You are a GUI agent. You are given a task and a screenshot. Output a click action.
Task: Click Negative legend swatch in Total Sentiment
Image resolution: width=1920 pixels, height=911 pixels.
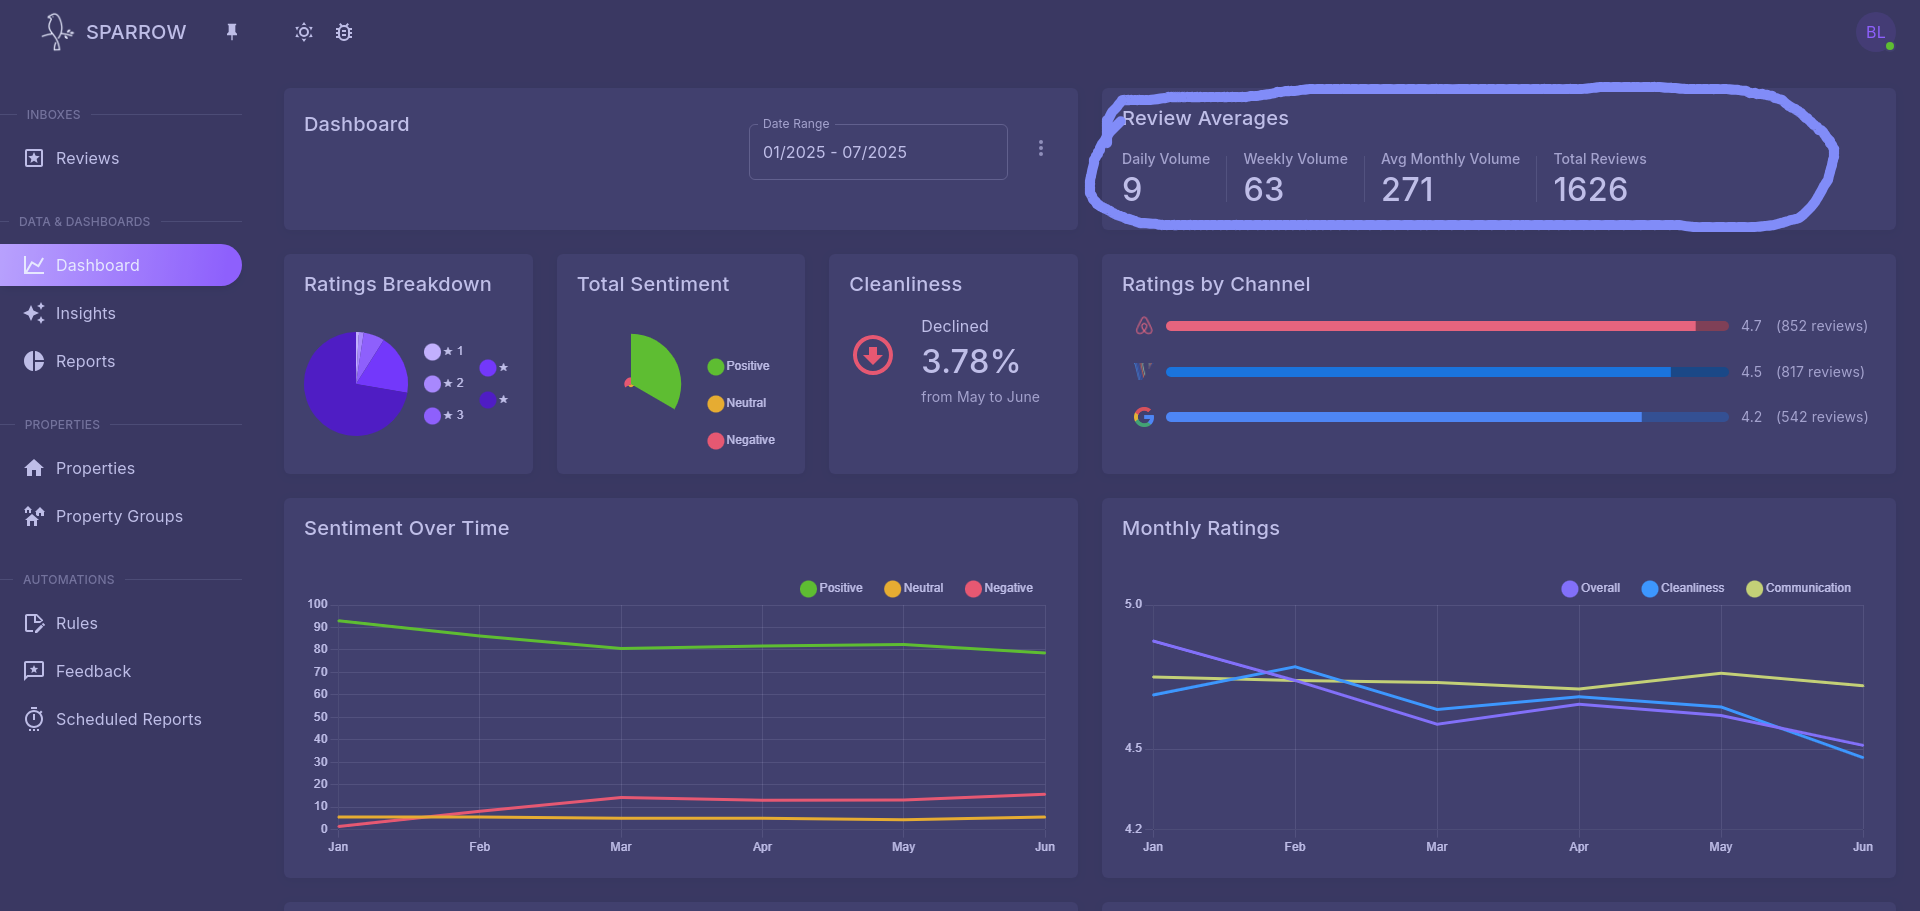point(716,440)
